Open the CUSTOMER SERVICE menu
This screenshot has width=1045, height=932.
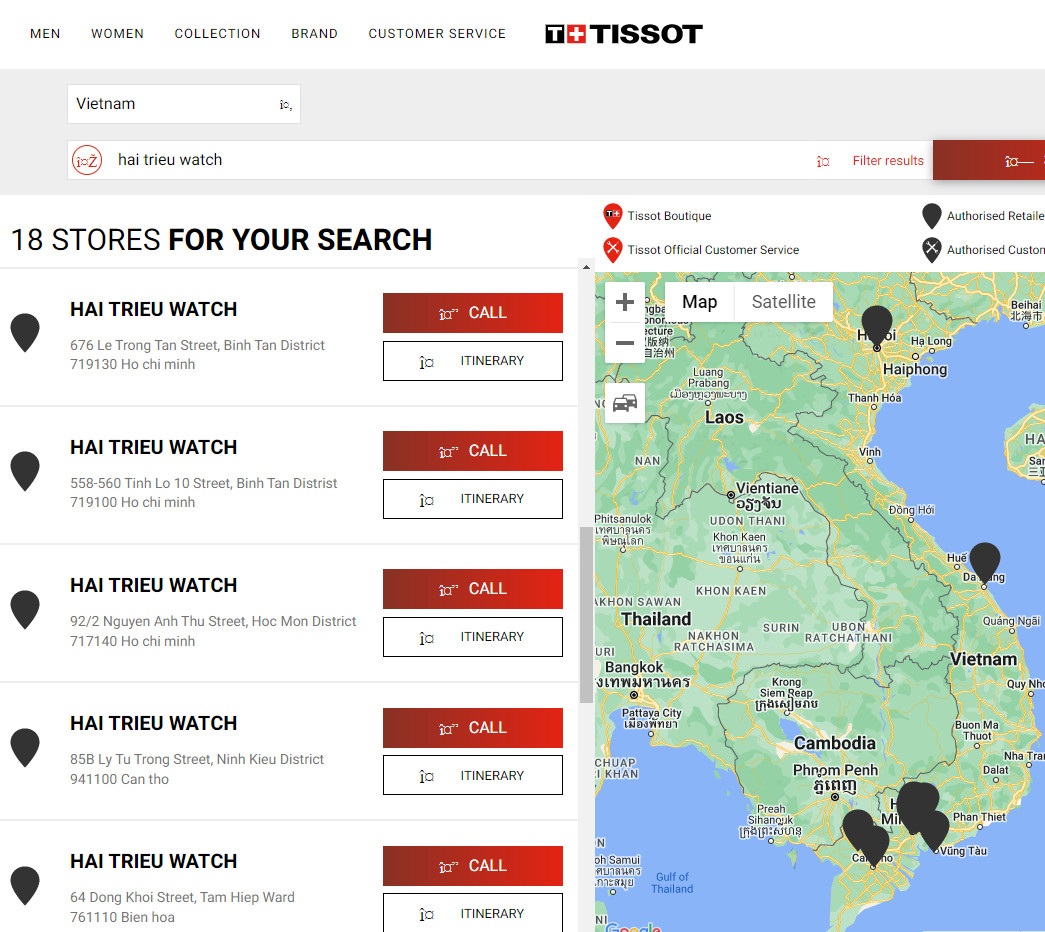tap(437, 34)
